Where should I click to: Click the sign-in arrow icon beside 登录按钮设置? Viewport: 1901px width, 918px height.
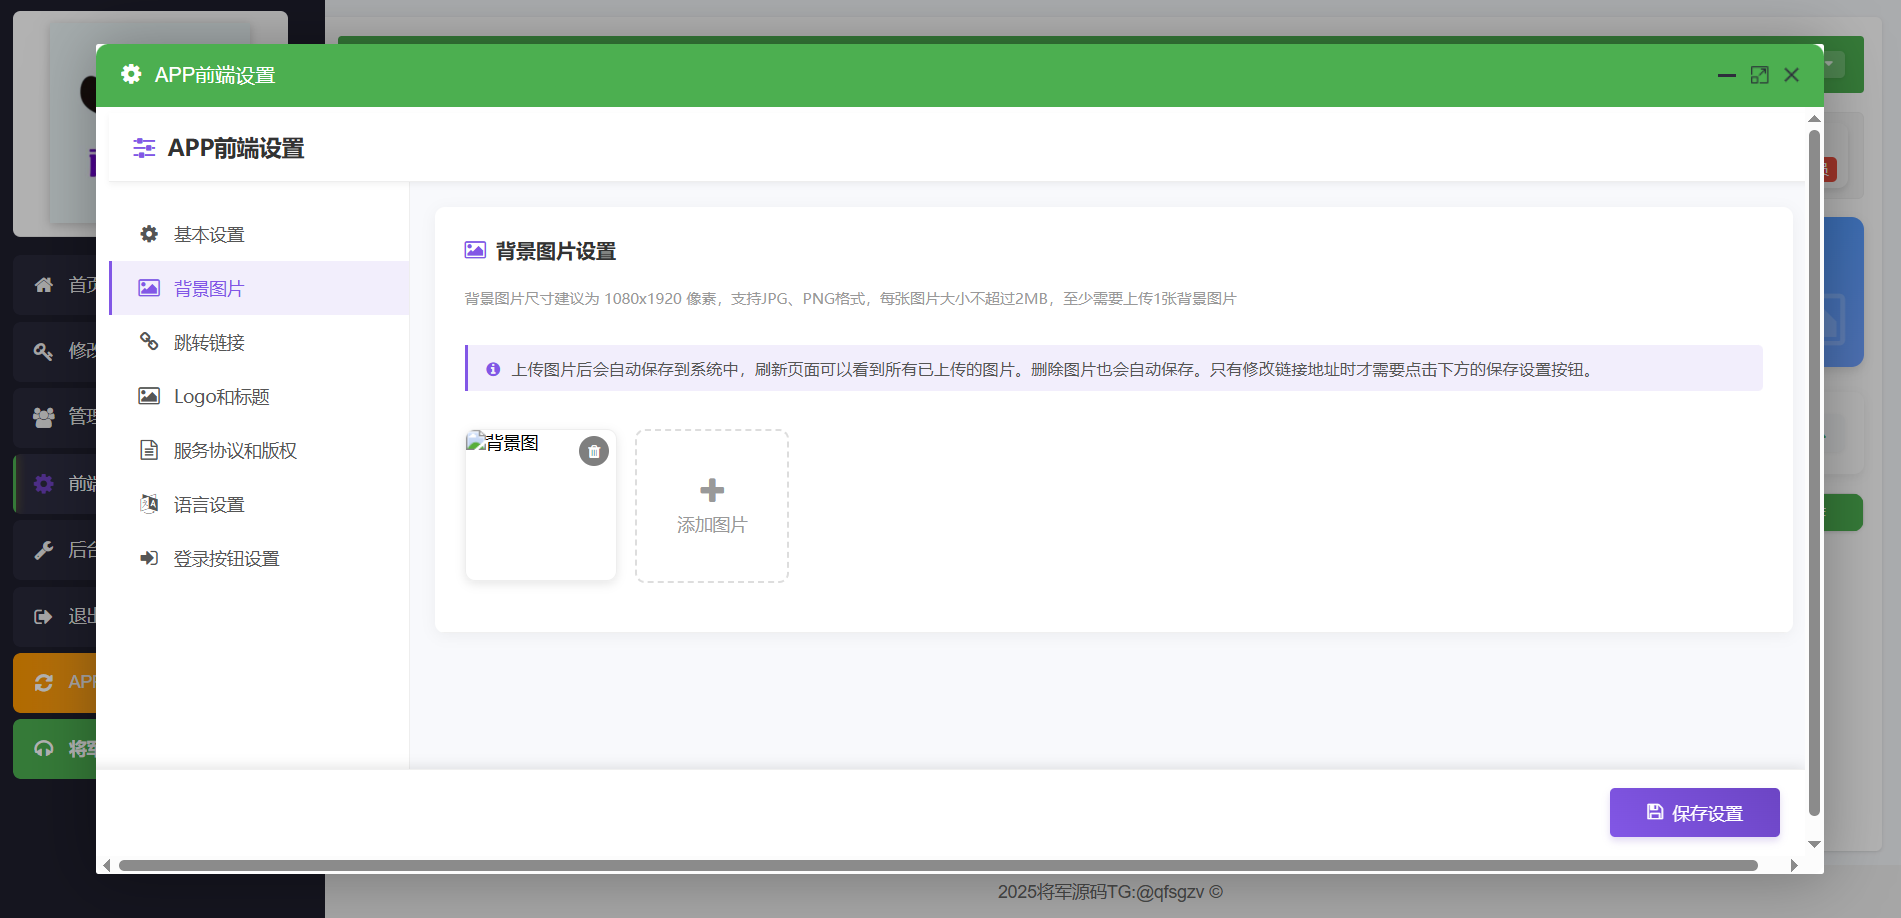click(x=149, y=558)
